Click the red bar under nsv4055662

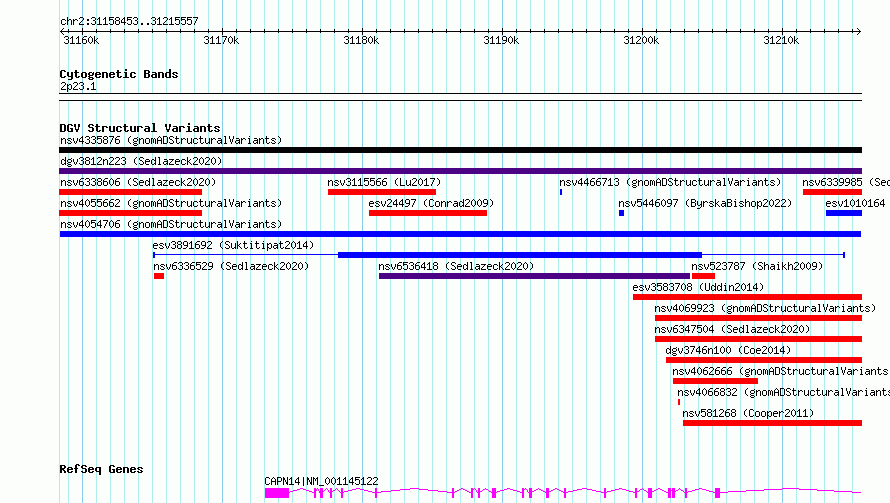point(131,213)
